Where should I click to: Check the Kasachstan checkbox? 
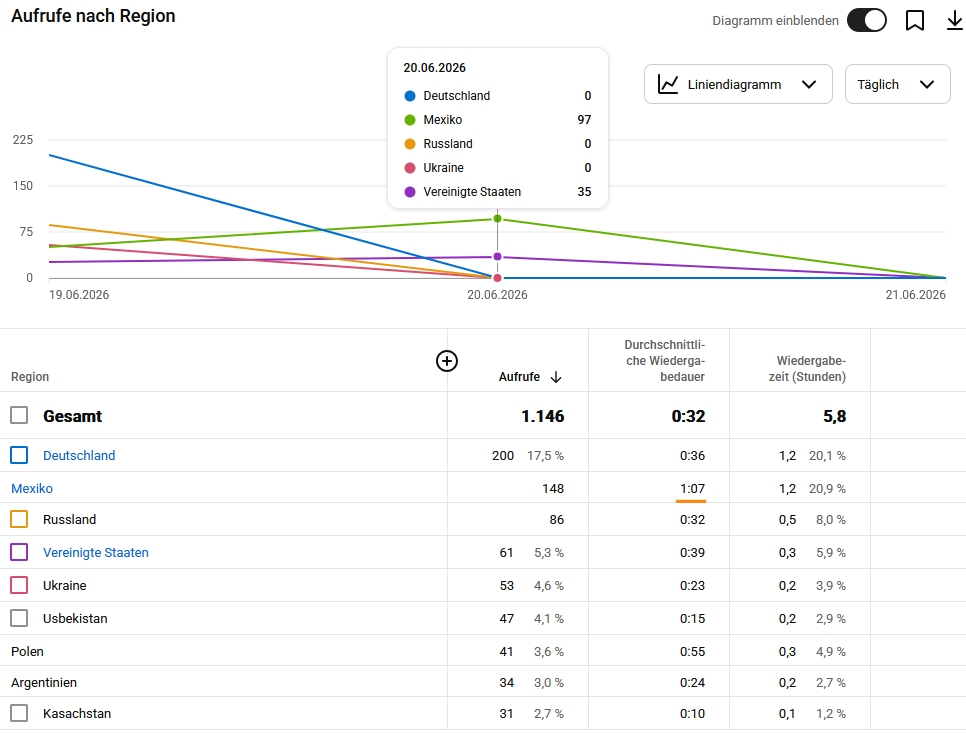click(x=19, y=713)
